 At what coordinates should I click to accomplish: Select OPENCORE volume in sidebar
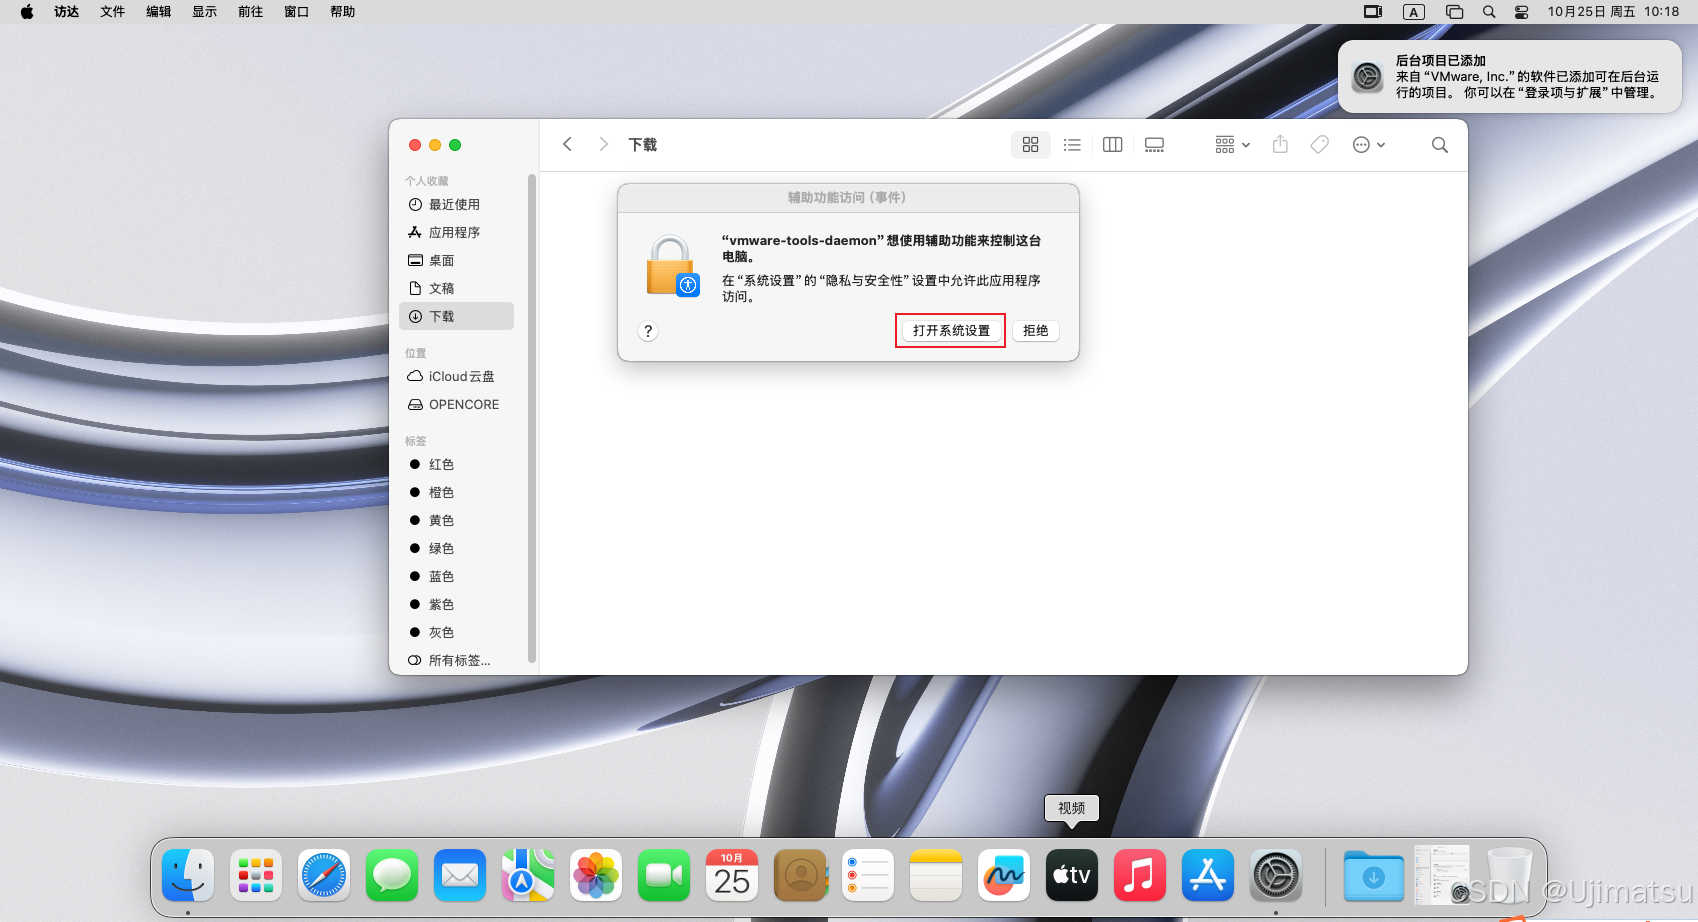point(456,404)
